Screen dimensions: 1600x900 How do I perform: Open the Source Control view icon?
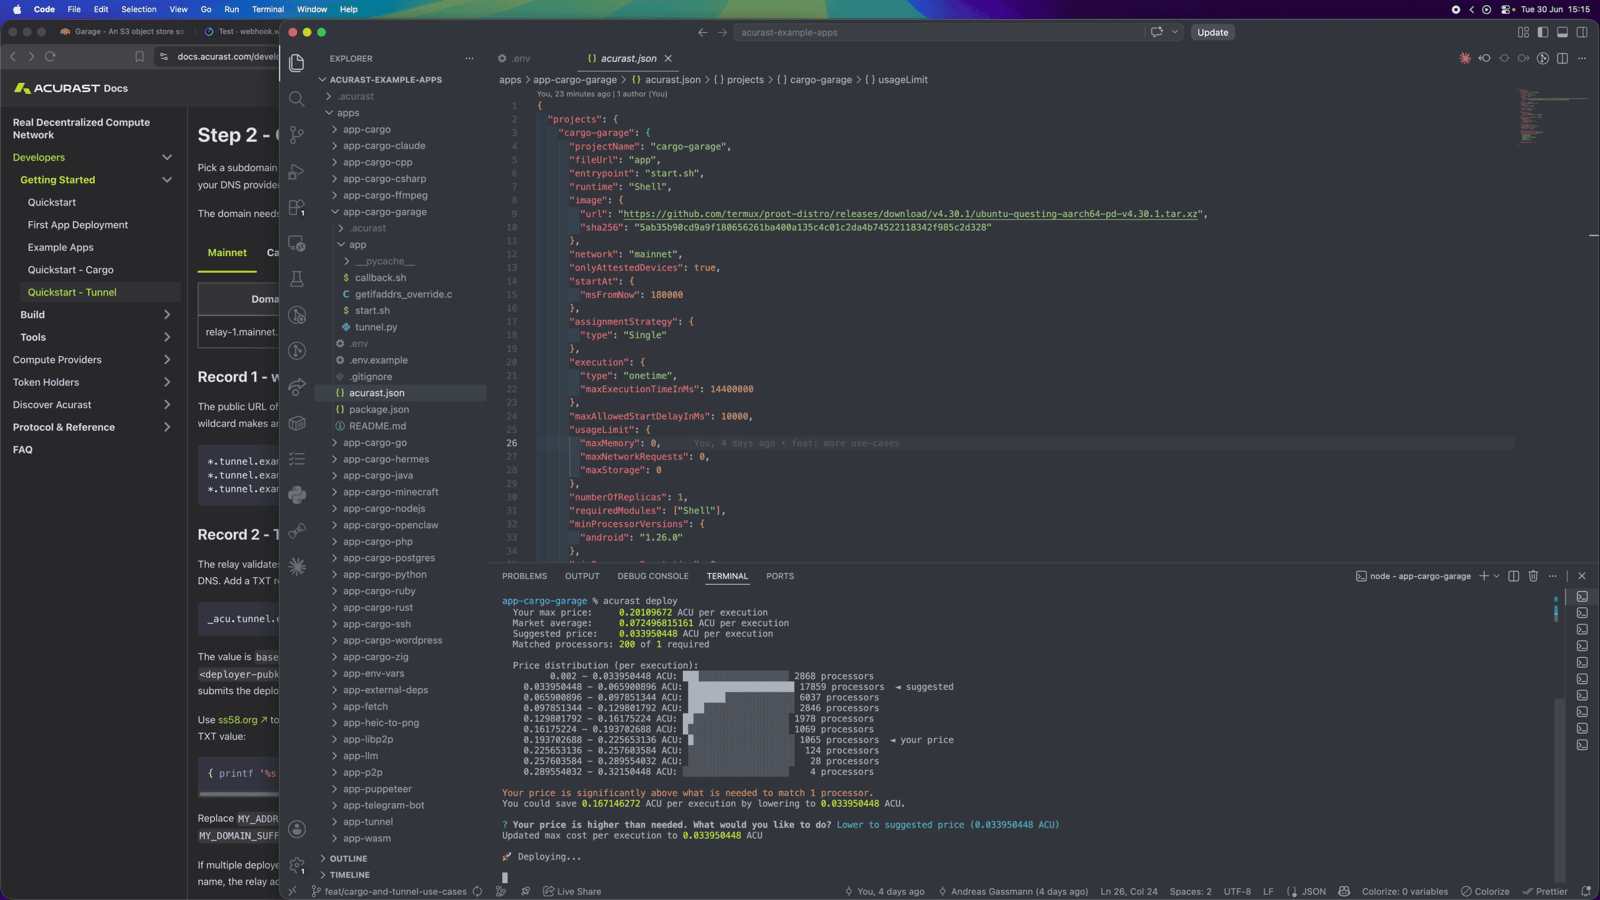pyautogui.click(x=297, y=135)
